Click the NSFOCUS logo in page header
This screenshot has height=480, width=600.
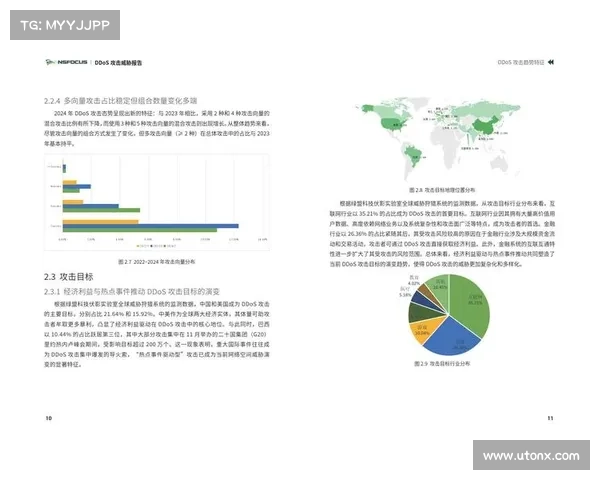[66, 62]
